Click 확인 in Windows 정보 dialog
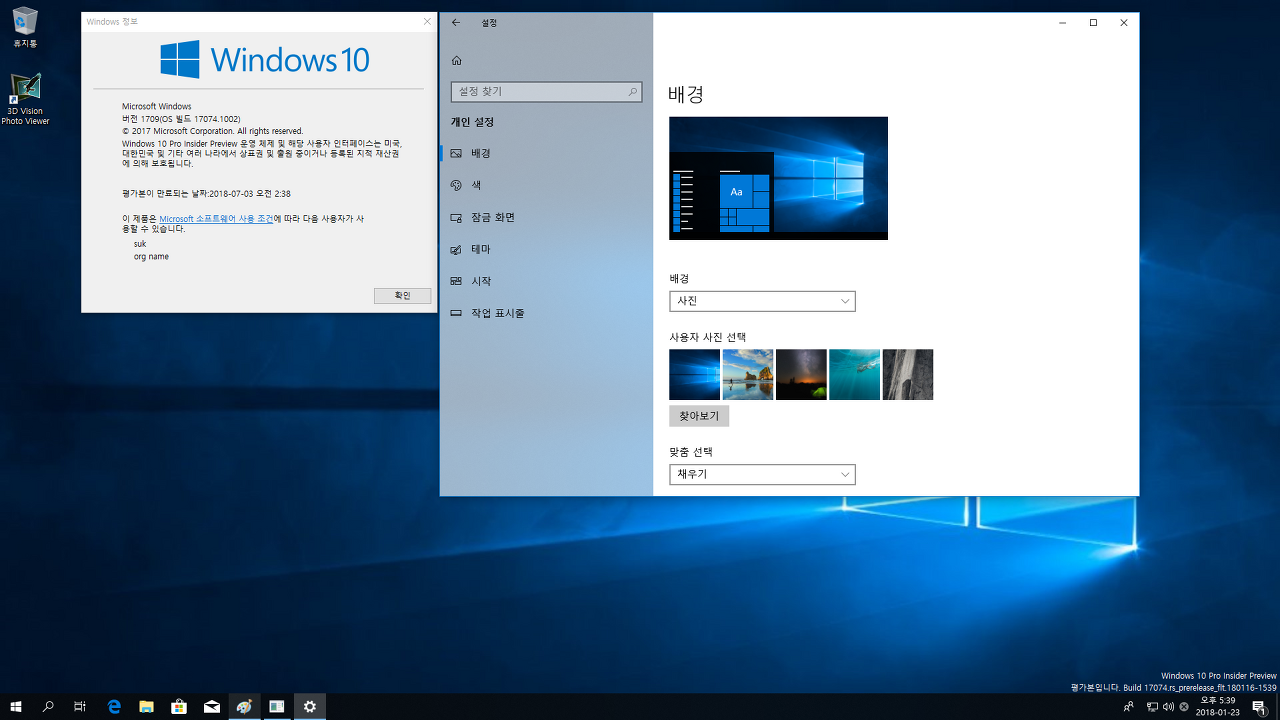The height and width of the screenshot is (720, 1280). click(402, 296)
